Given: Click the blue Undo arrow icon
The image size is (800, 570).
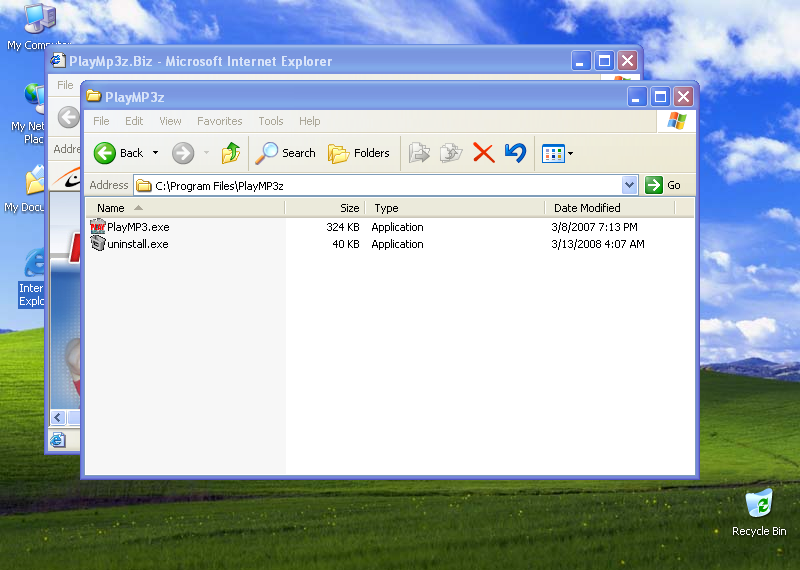Looking at the screenshot, I should 515,153.
